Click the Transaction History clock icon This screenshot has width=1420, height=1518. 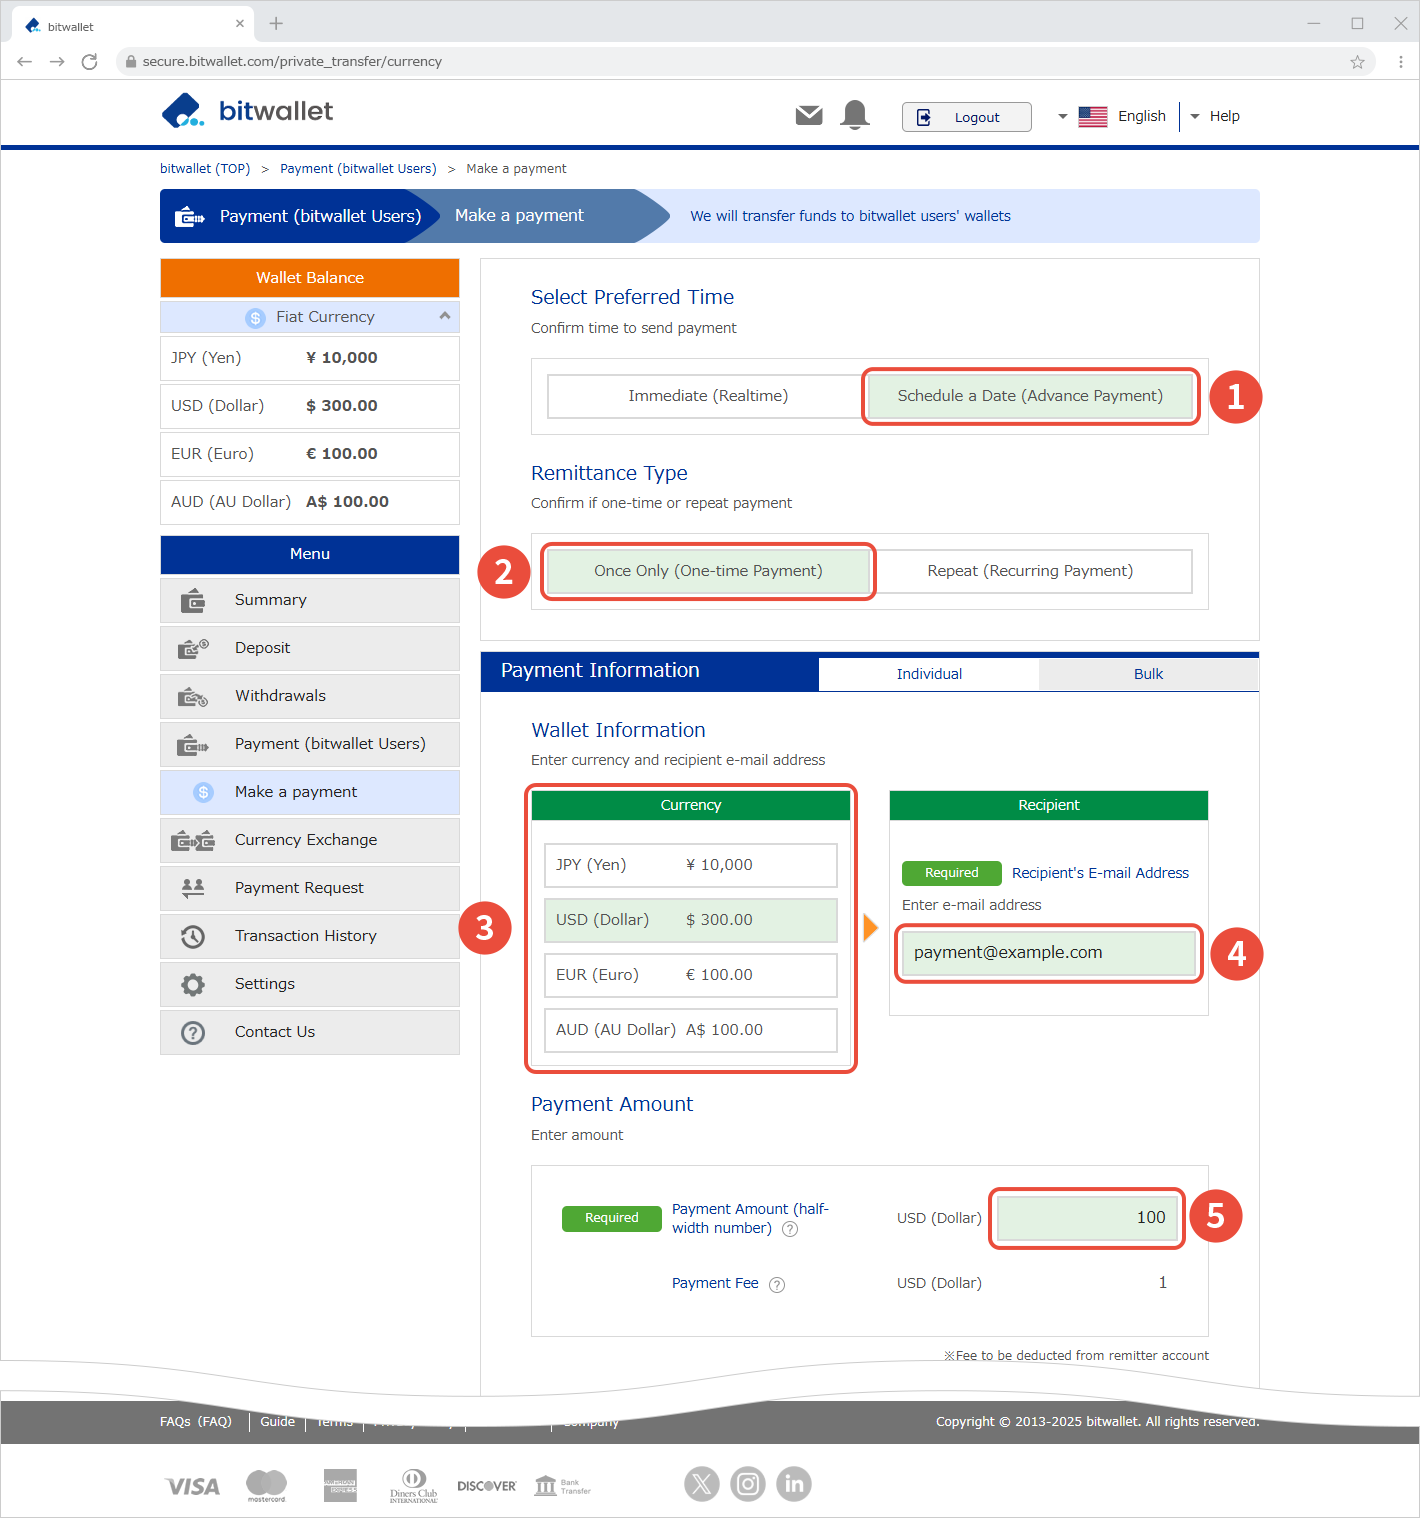[193, 936]
